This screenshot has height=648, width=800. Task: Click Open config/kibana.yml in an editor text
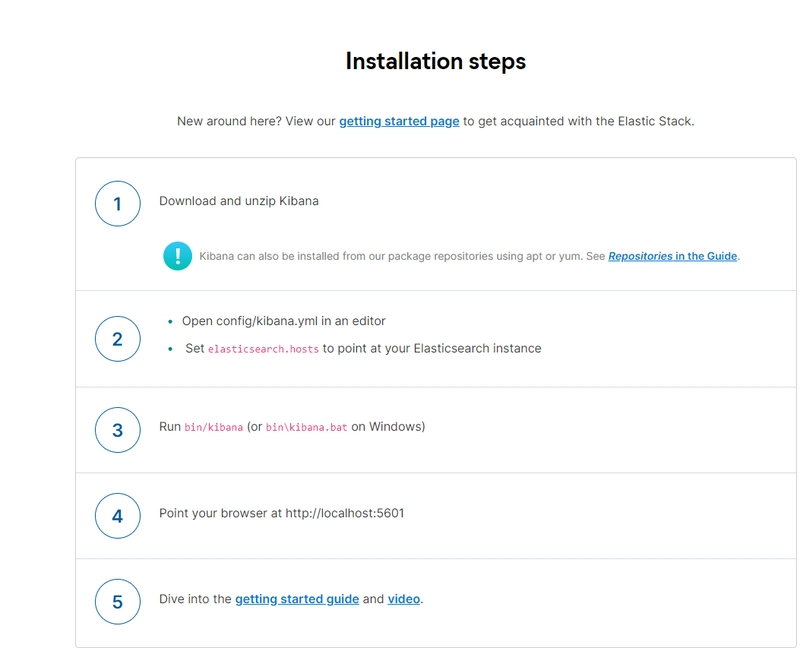click(x=284, y=321)
